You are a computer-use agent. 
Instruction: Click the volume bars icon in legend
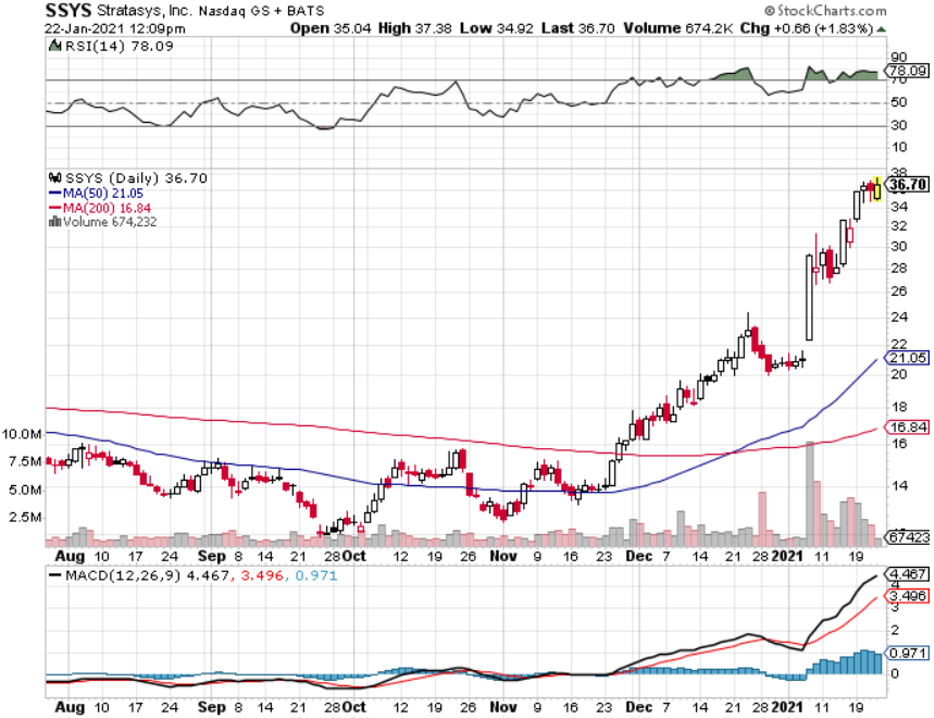[x=54, y=222]
